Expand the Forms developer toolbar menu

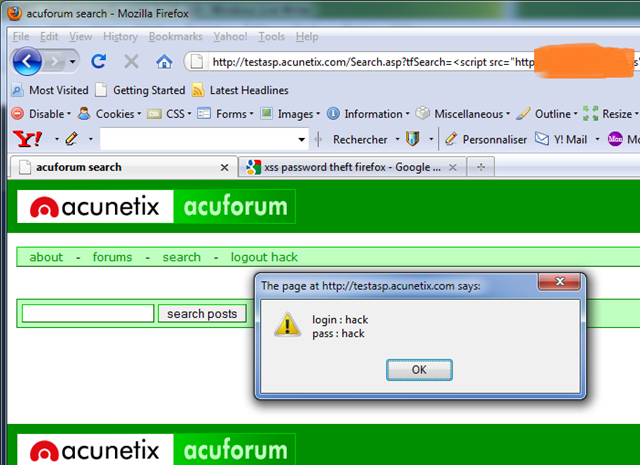(x=225, y=114)
